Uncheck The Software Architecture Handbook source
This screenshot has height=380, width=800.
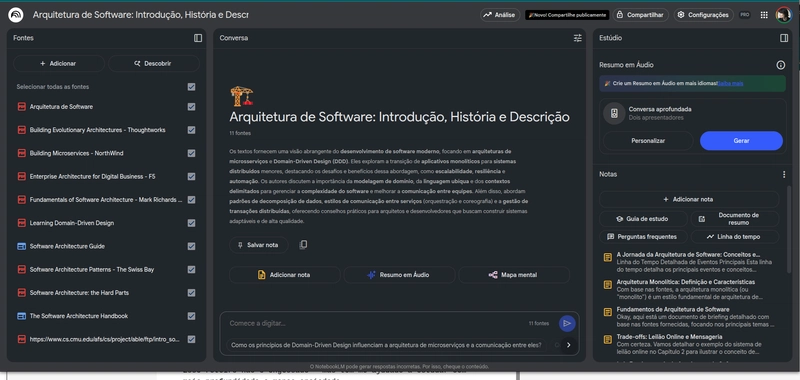coord(191,316)
